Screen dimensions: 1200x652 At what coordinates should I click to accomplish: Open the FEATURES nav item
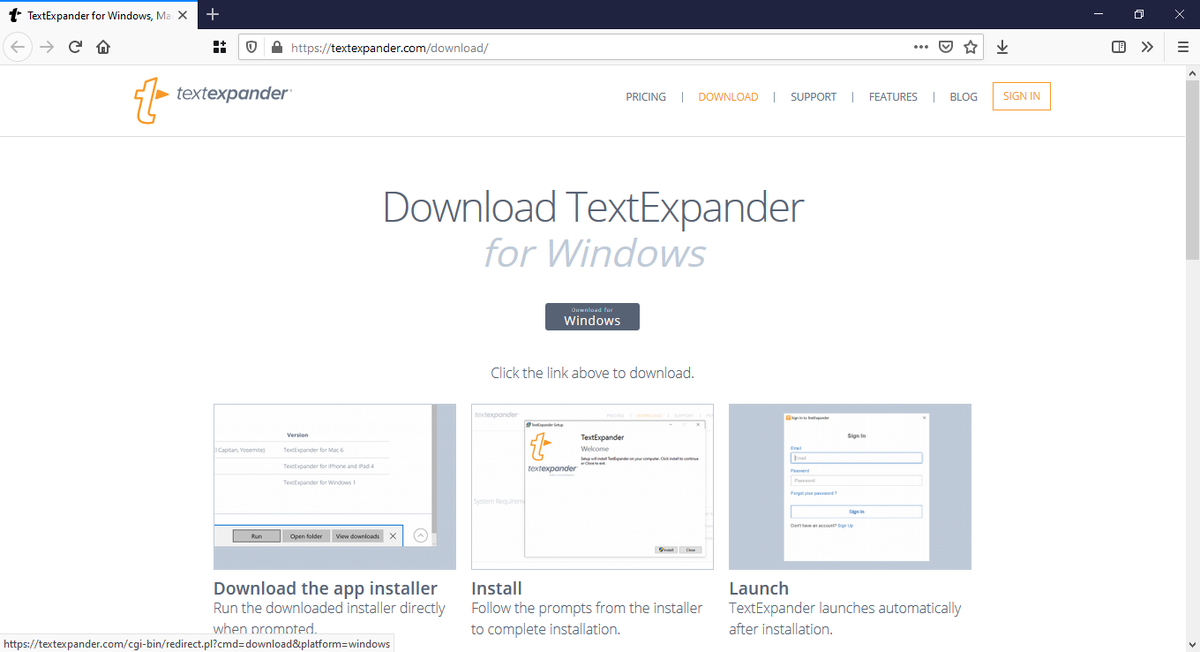(x=893, y=97)
